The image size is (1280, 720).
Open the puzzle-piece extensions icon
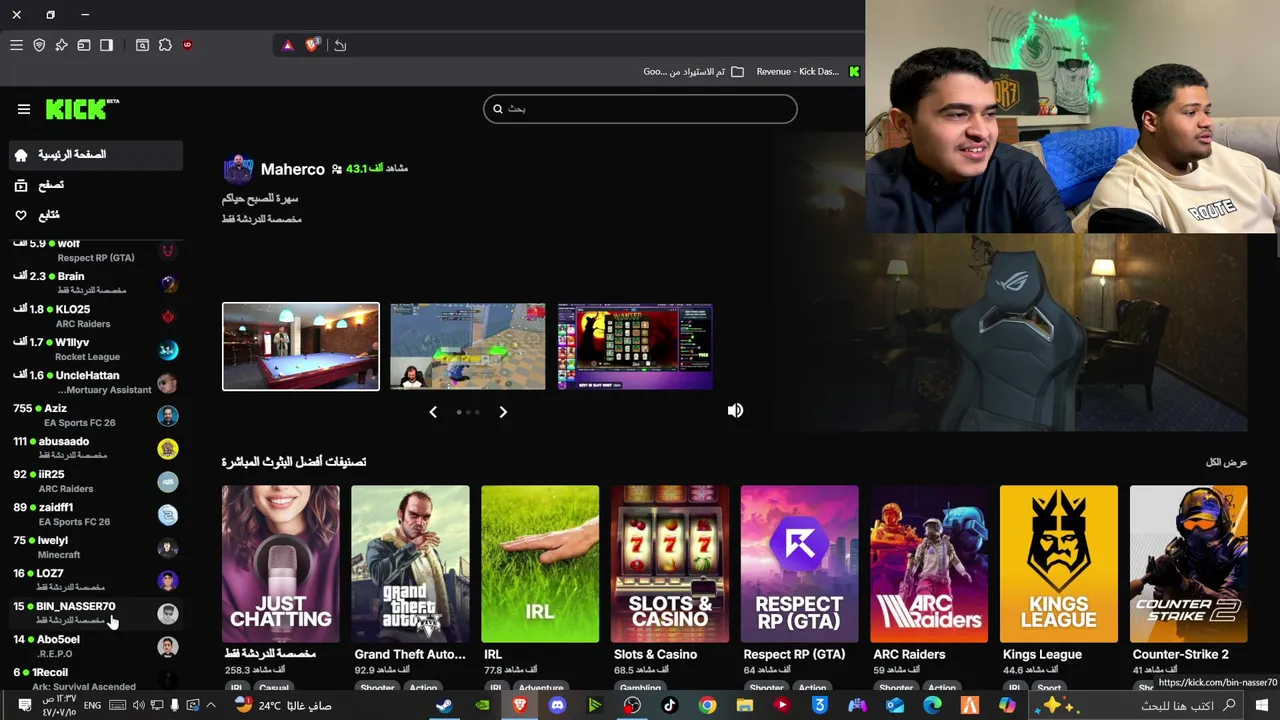coord(165,45)
